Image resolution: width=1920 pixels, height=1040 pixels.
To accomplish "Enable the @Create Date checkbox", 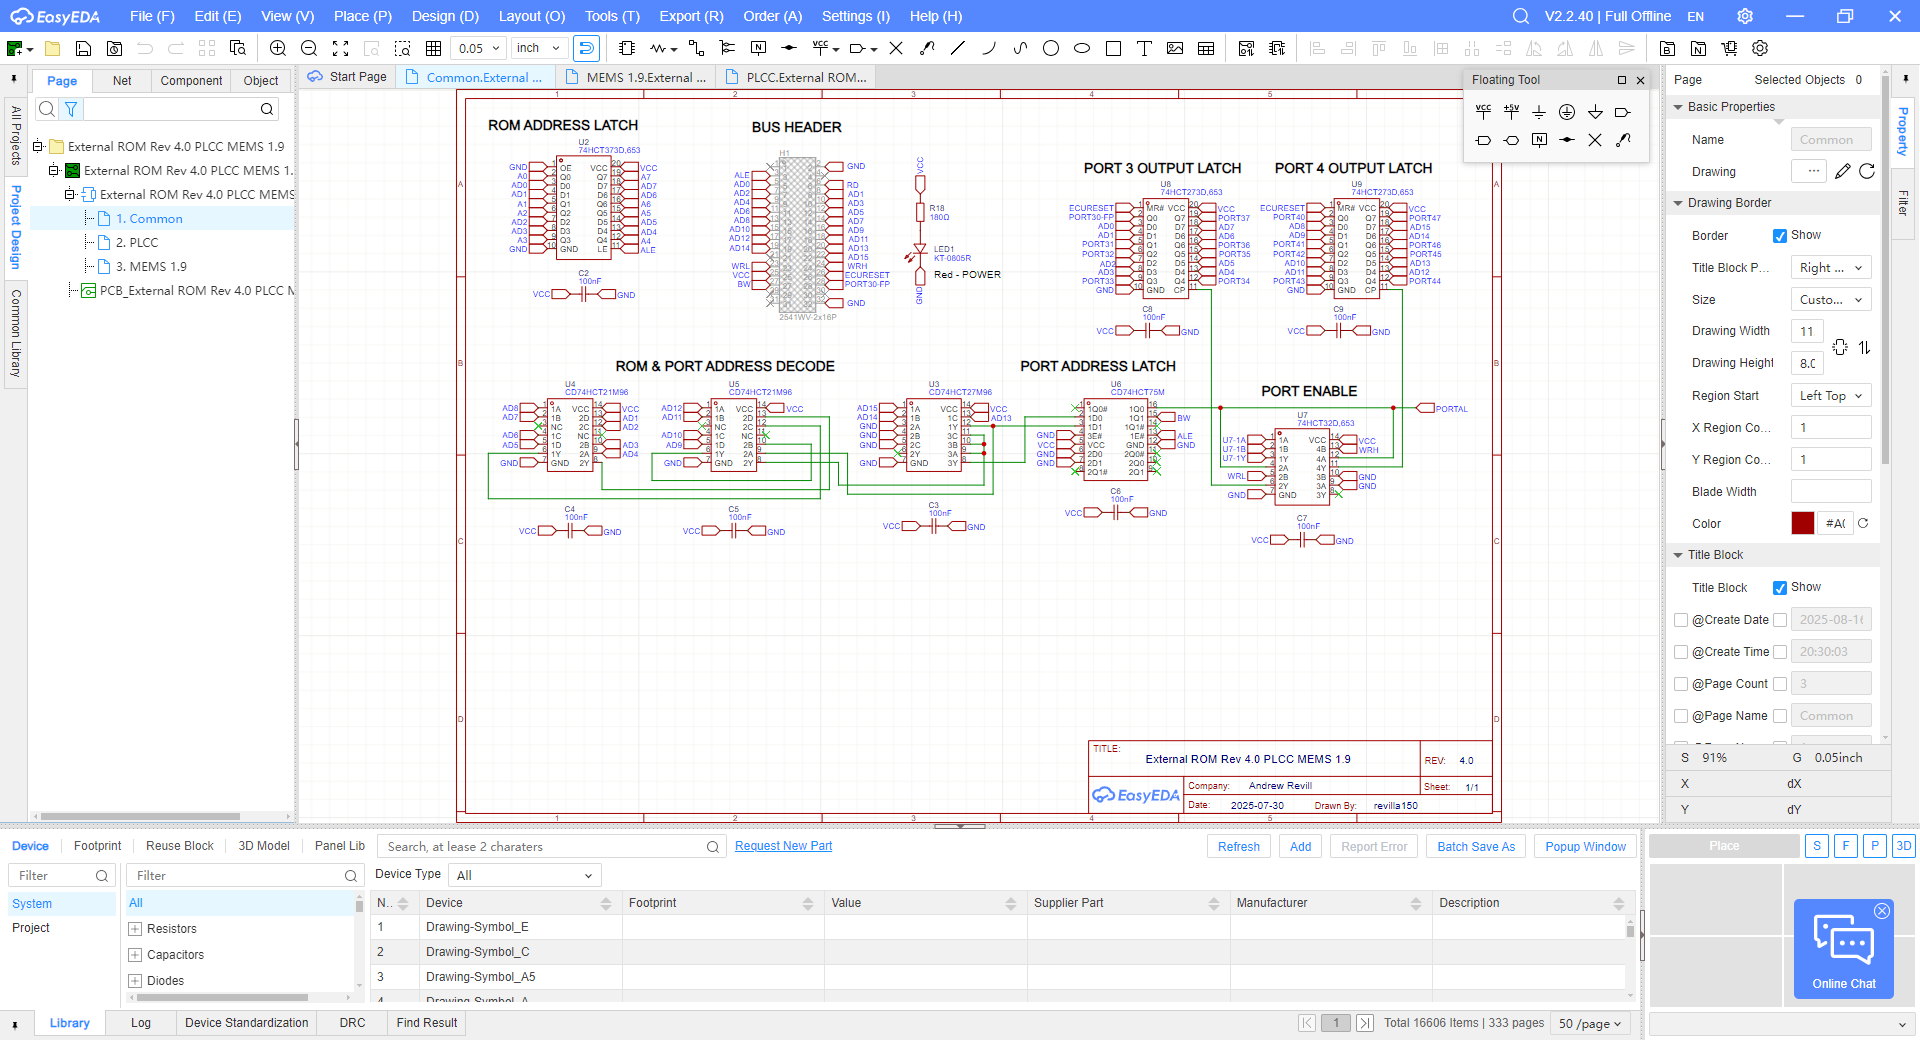I will 1681,620.
